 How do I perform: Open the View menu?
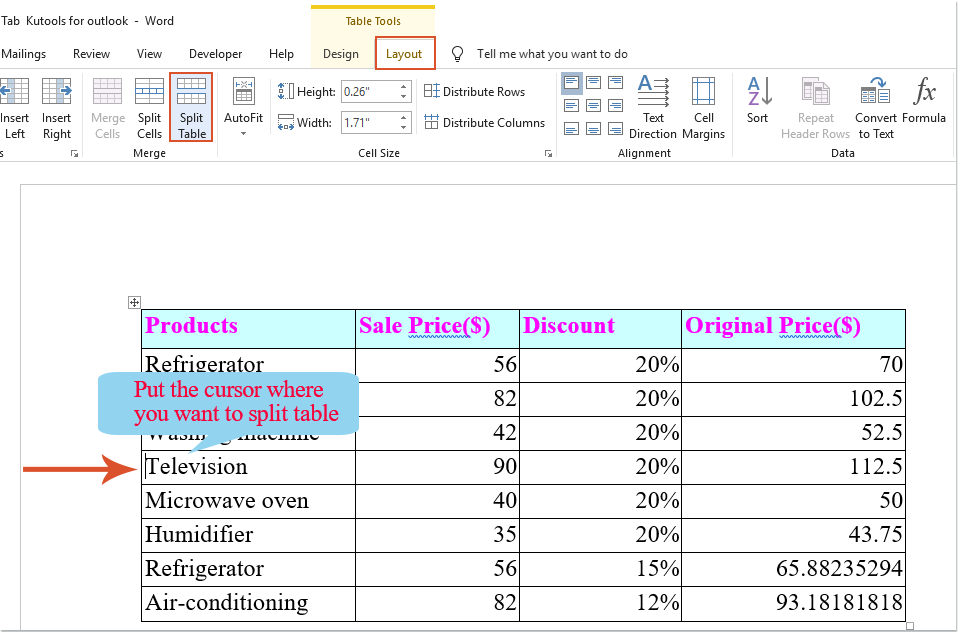tap(149, 54)
